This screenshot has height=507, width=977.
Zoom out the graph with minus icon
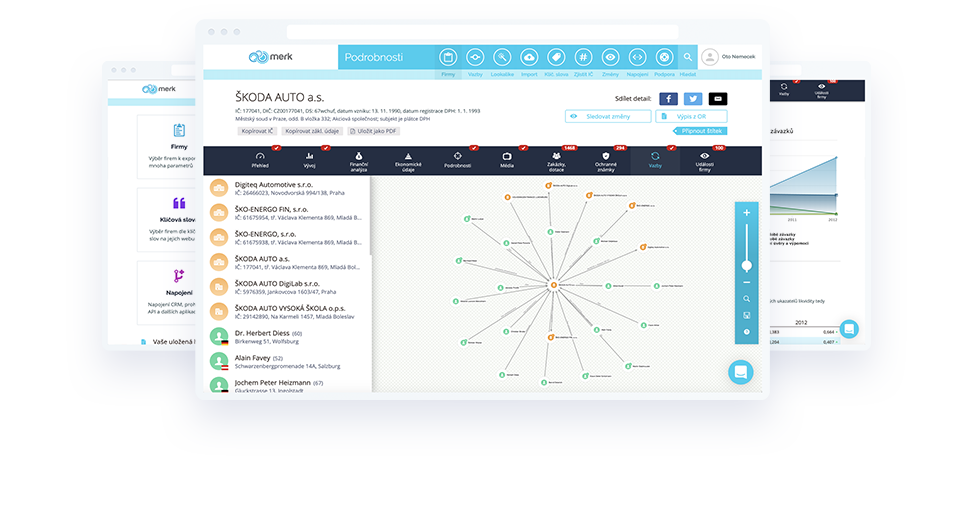(x=746, y=283)
